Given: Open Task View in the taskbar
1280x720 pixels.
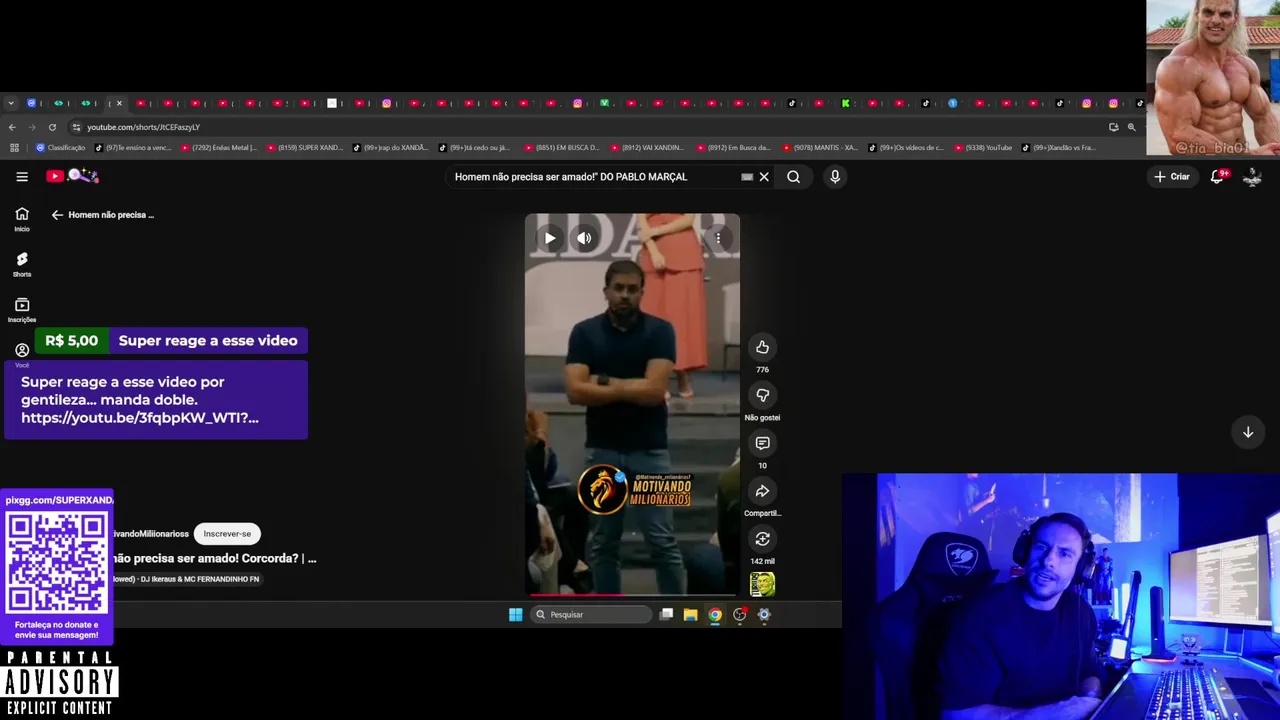Looking at the screenshot, I should [666, 615].
